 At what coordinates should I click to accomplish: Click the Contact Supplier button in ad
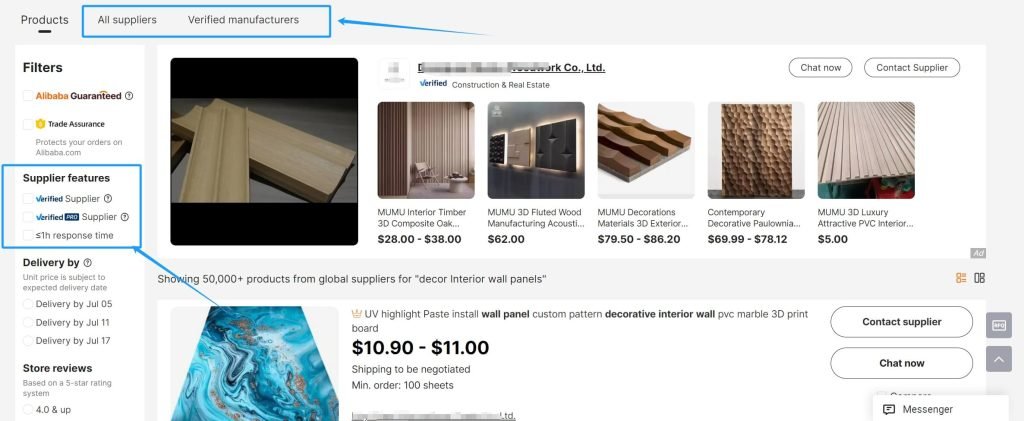912,68
